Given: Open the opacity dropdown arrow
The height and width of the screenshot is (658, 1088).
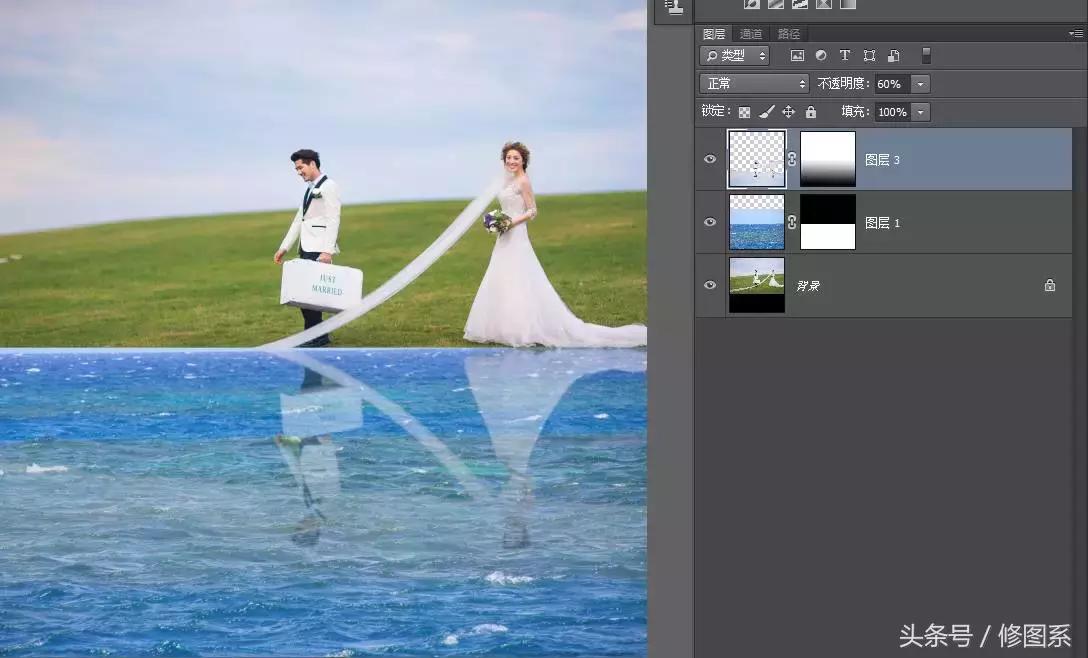Looking at the screenshot, I should click(x=920, y=83).
